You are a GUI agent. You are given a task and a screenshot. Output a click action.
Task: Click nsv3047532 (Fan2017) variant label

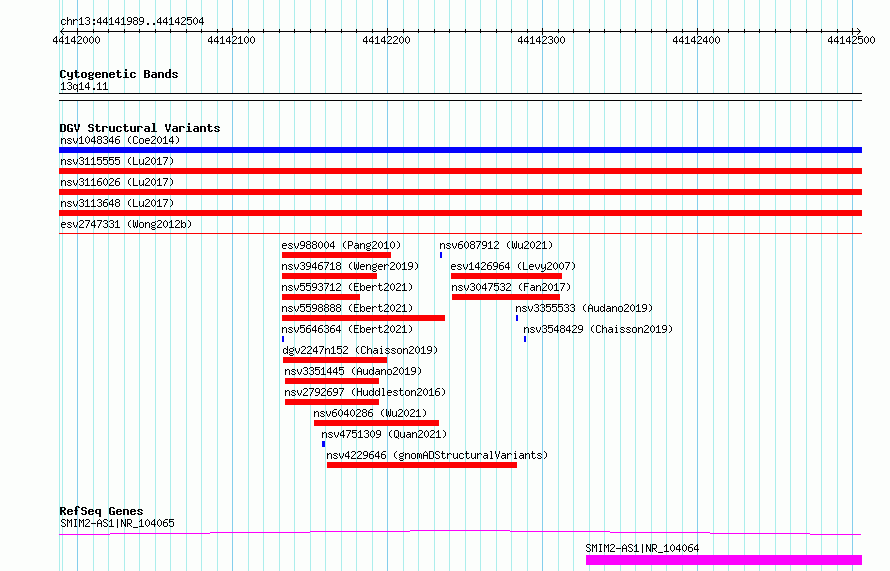click(511, 287)
